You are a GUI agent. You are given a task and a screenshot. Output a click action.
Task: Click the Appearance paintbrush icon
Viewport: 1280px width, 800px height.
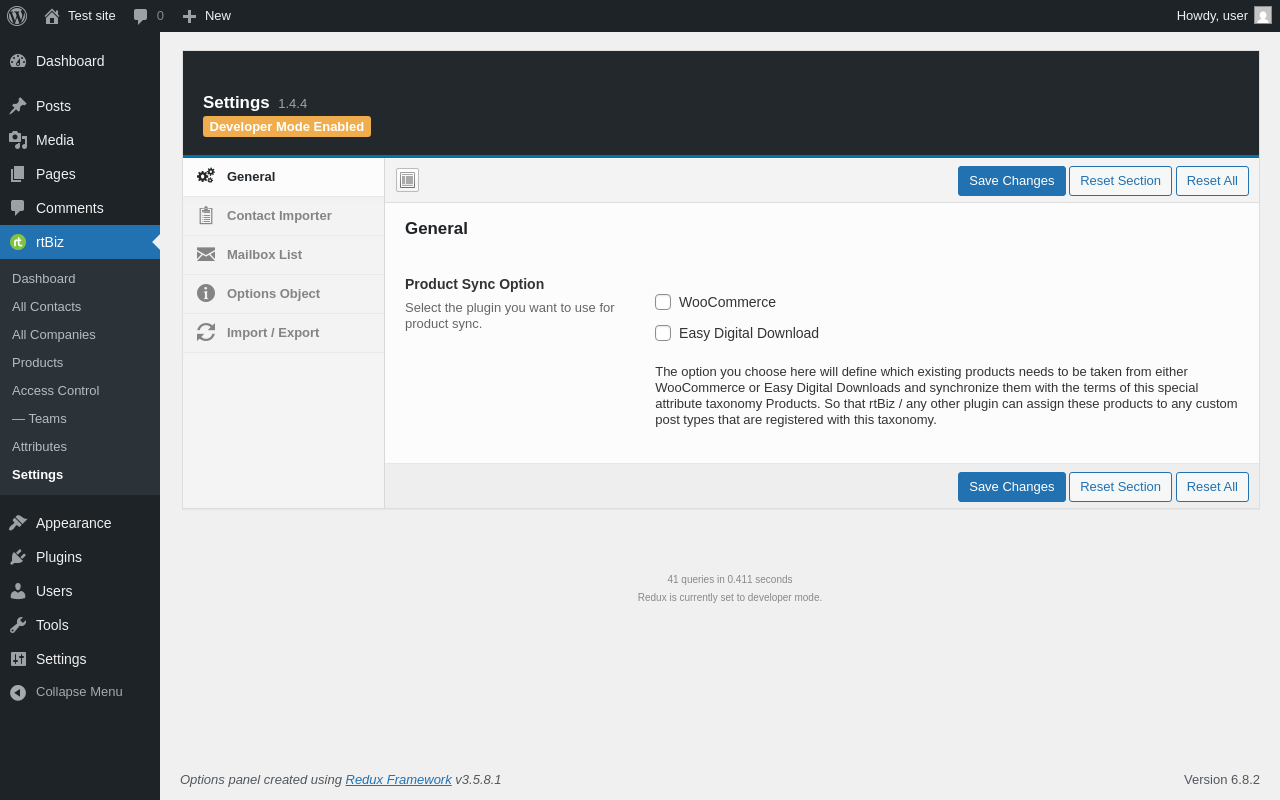pyautogui.click(x=18, y=523)
